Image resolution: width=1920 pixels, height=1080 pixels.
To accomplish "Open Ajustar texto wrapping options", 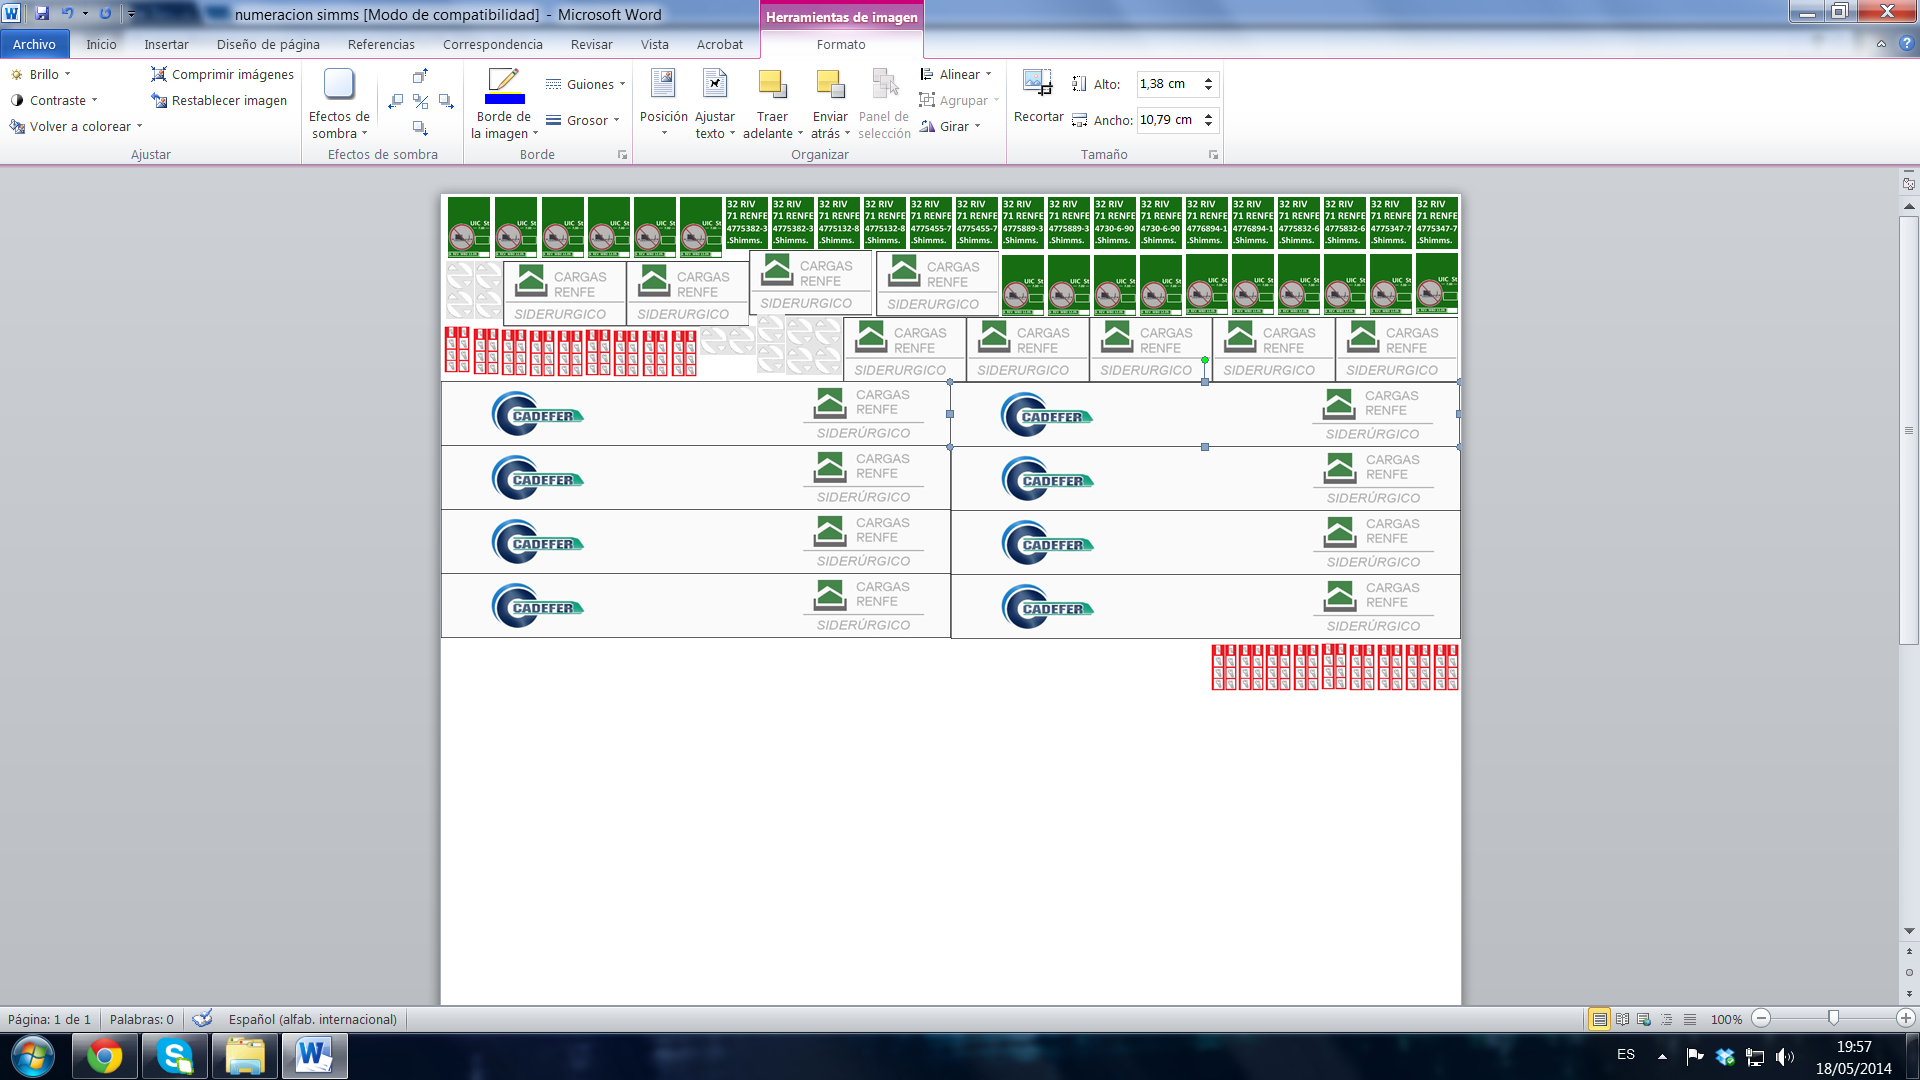I will click(x=715, y=104).
